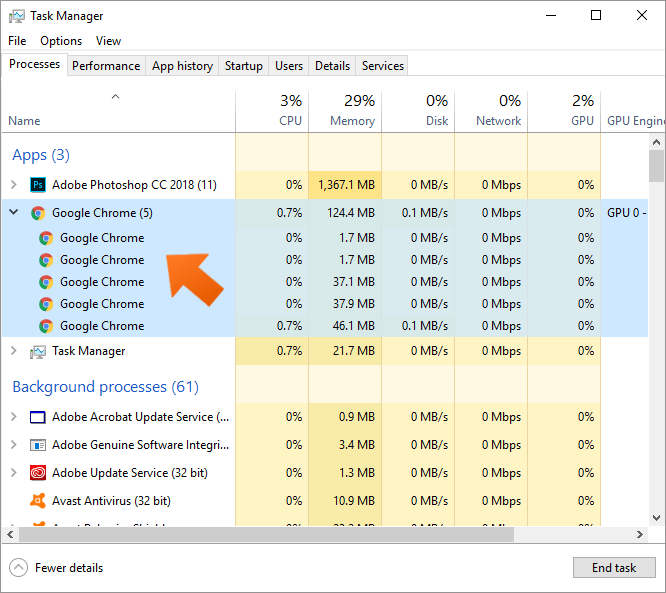The image size is (666, 593).
Task: Sort by the Name column header
Action: pyautogui.click(x=118, y=111)
